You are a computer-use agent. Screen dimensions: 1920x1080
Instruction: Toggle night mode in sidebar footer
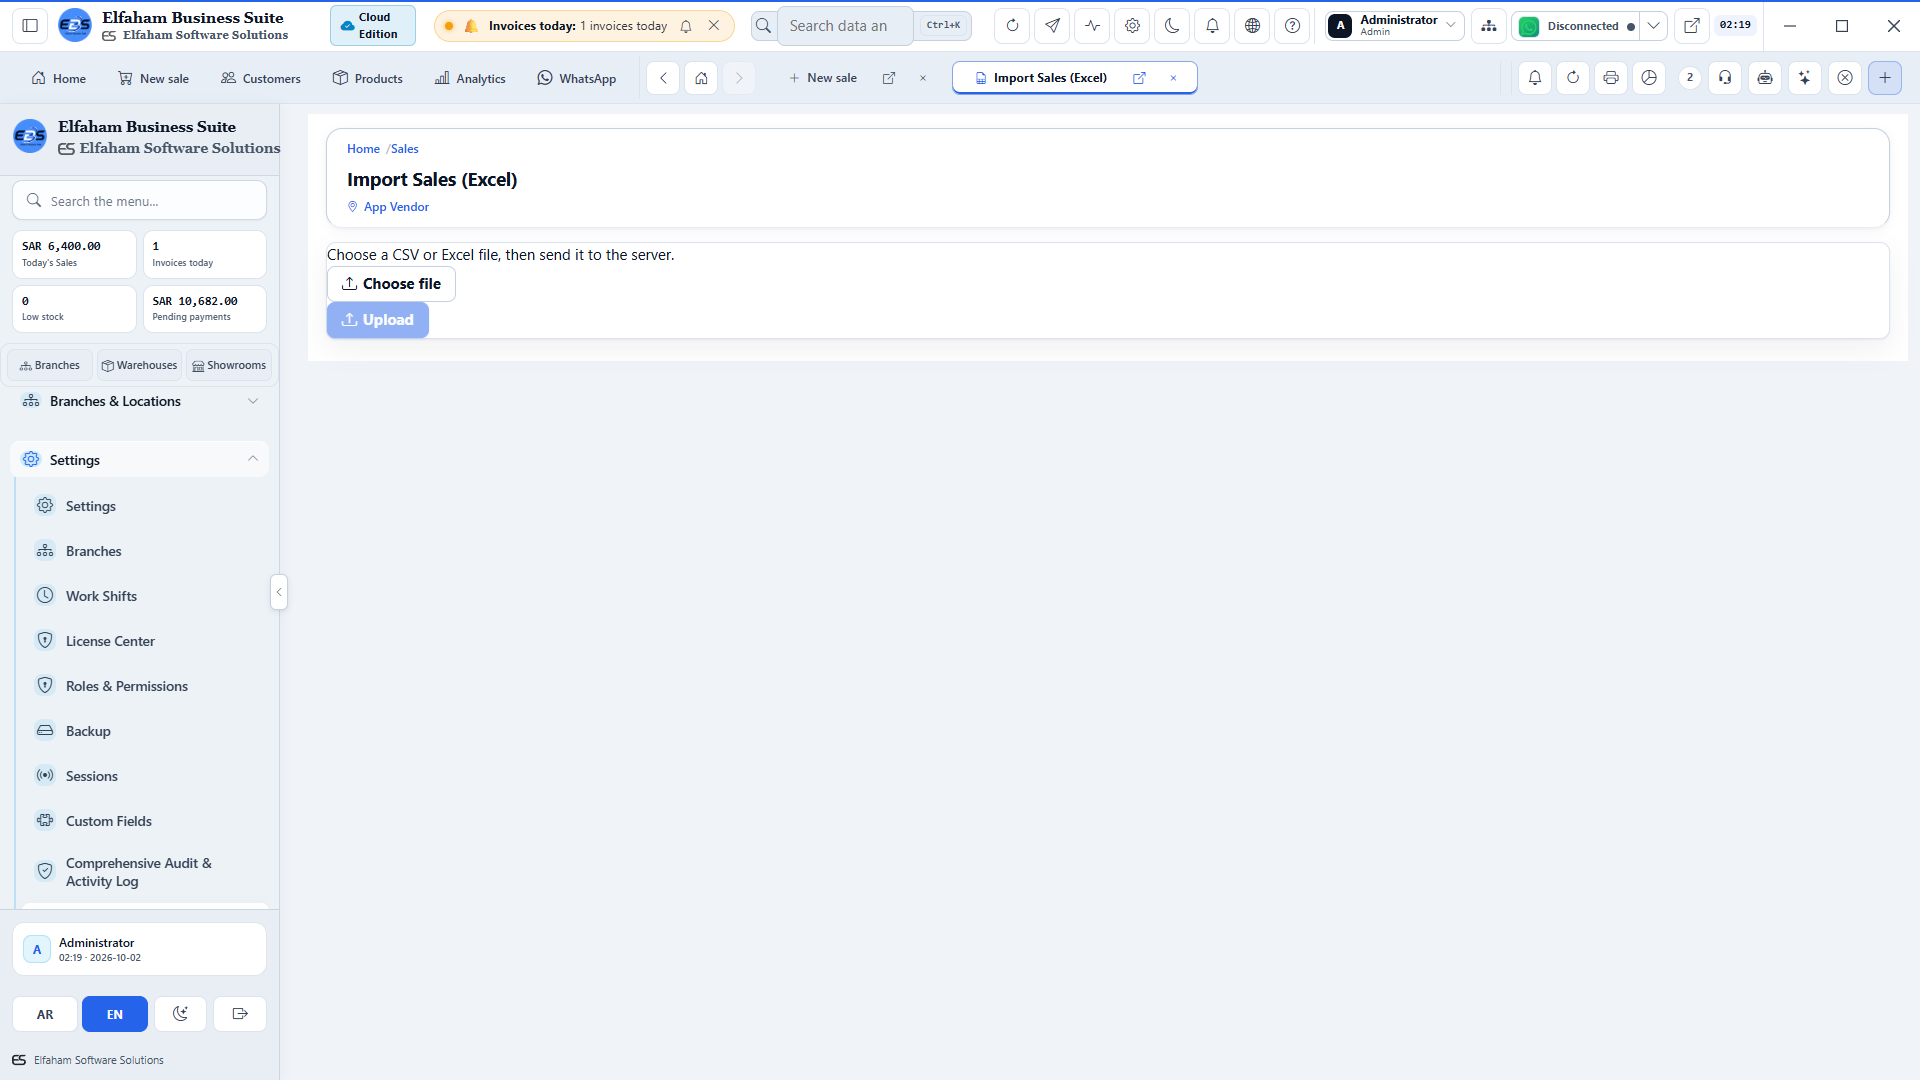[x=180, y=1014]
